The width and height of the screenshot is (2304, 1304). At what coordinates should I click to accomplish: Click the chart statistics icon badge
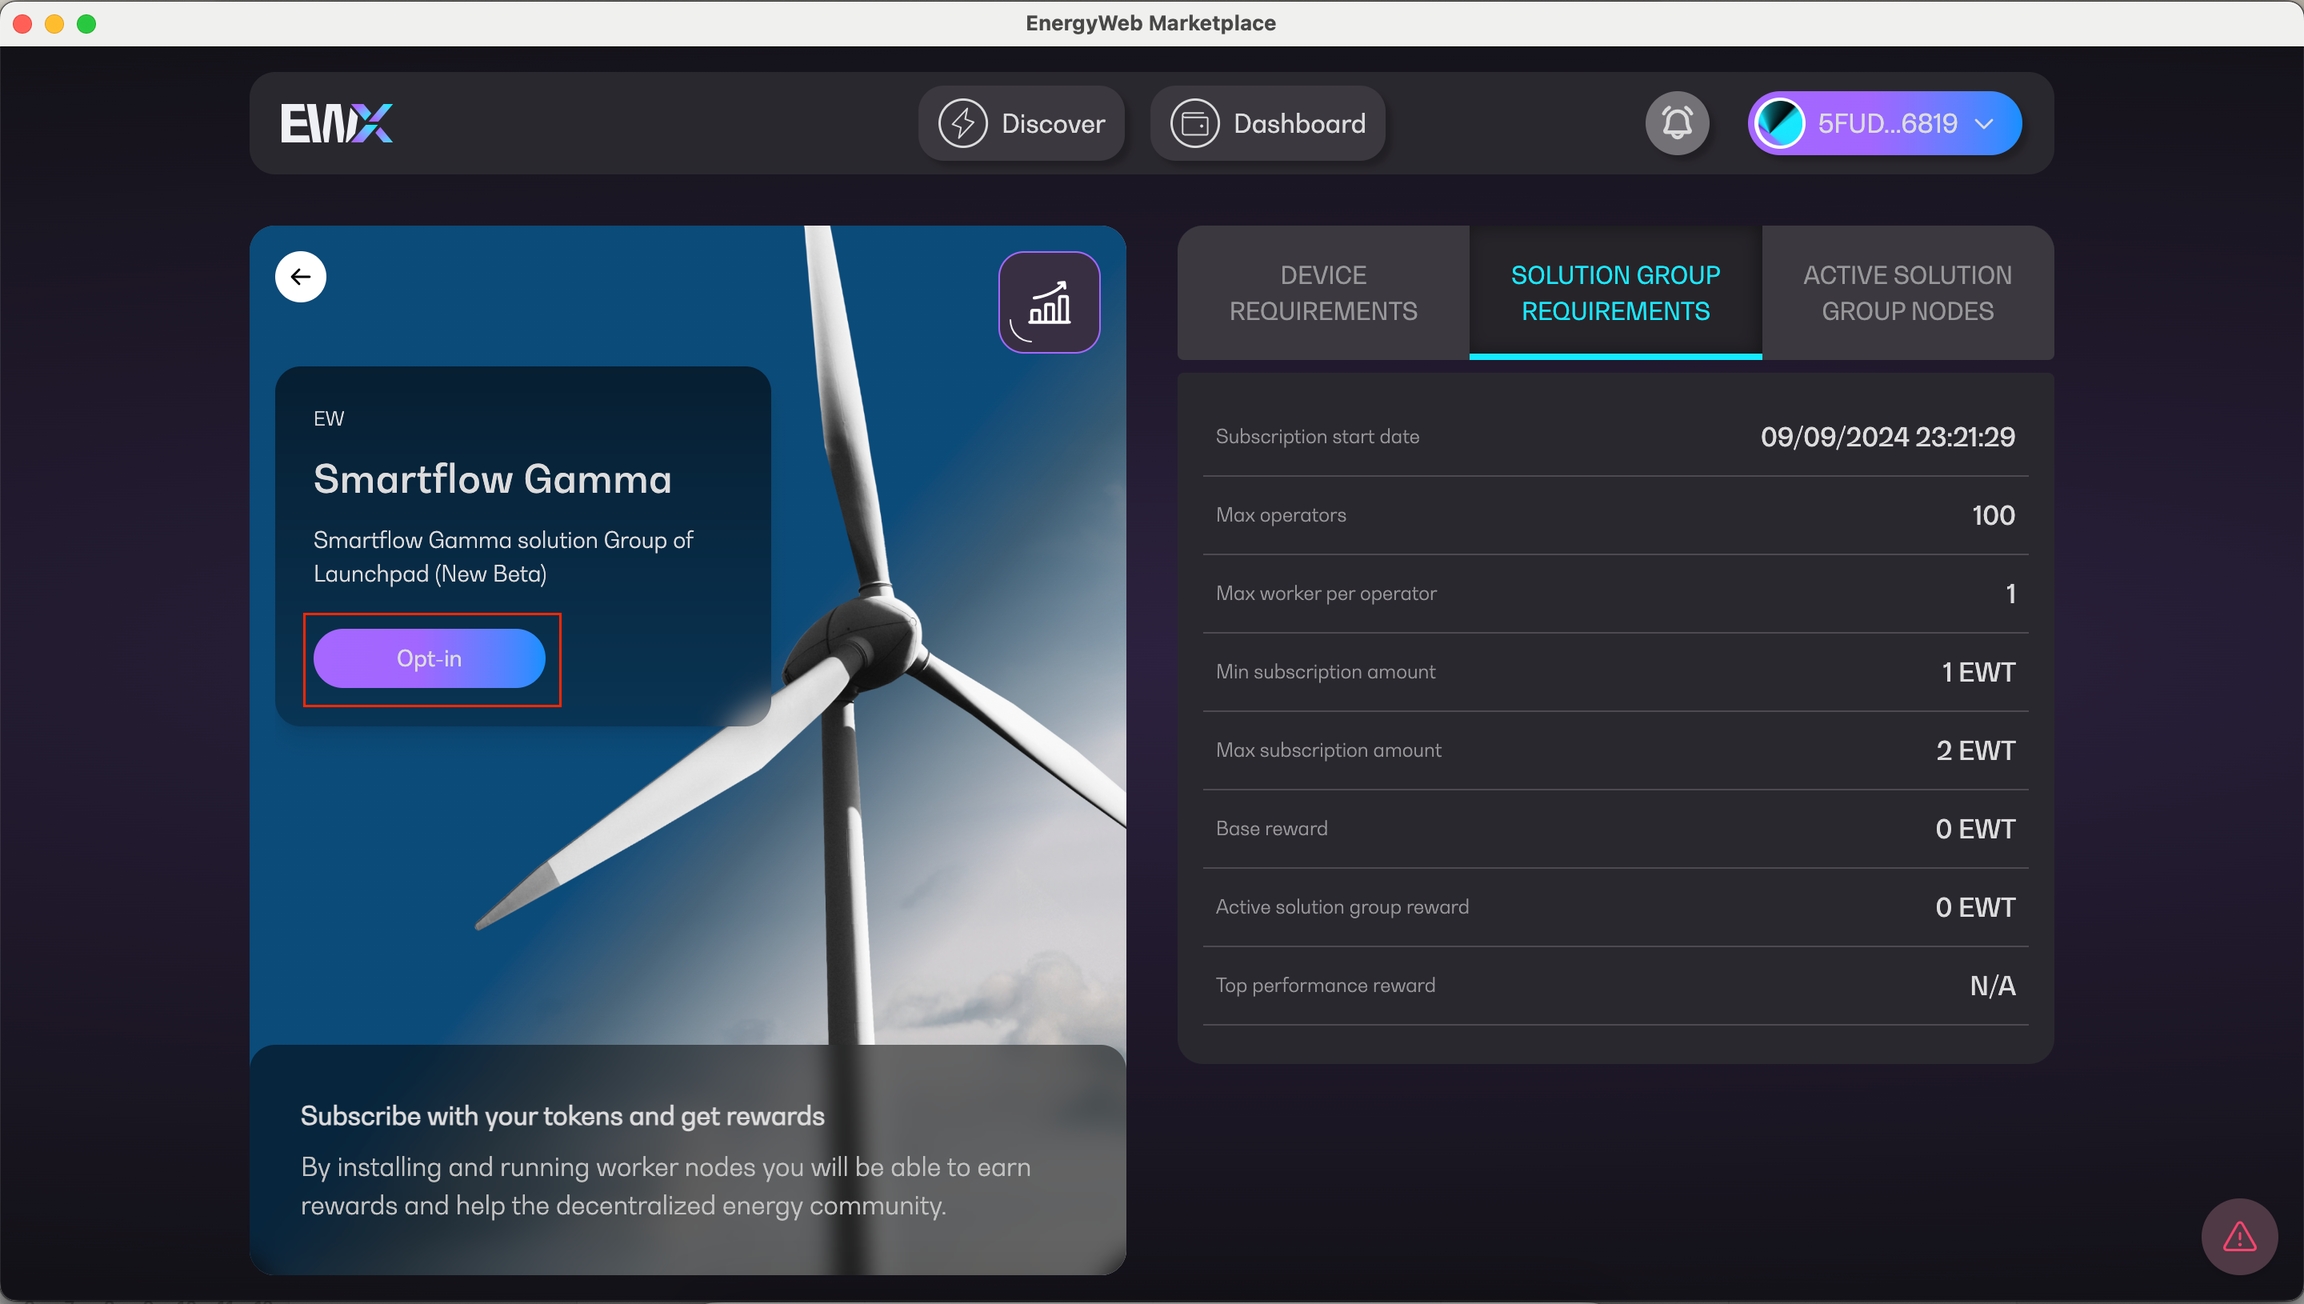[x=1049, y=302]
